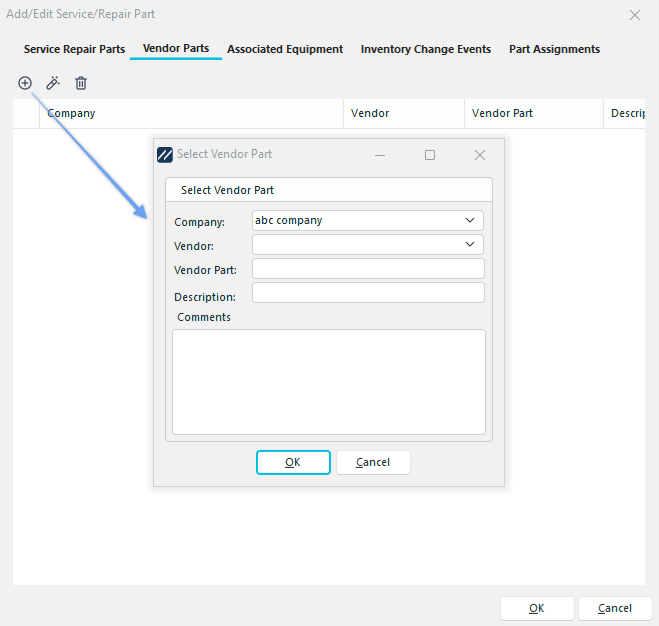Viewport: 659px width, 626px height.
Task: Switch to the Associated Equipment tab
Action: pyautogui.click(x=285, y=49)
